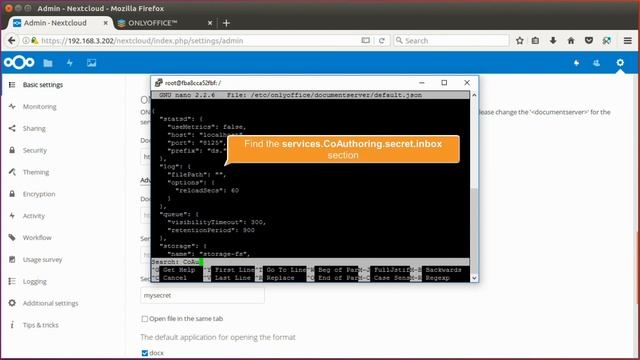
Task: Open Theming settings section
Action: pos(36,172)
